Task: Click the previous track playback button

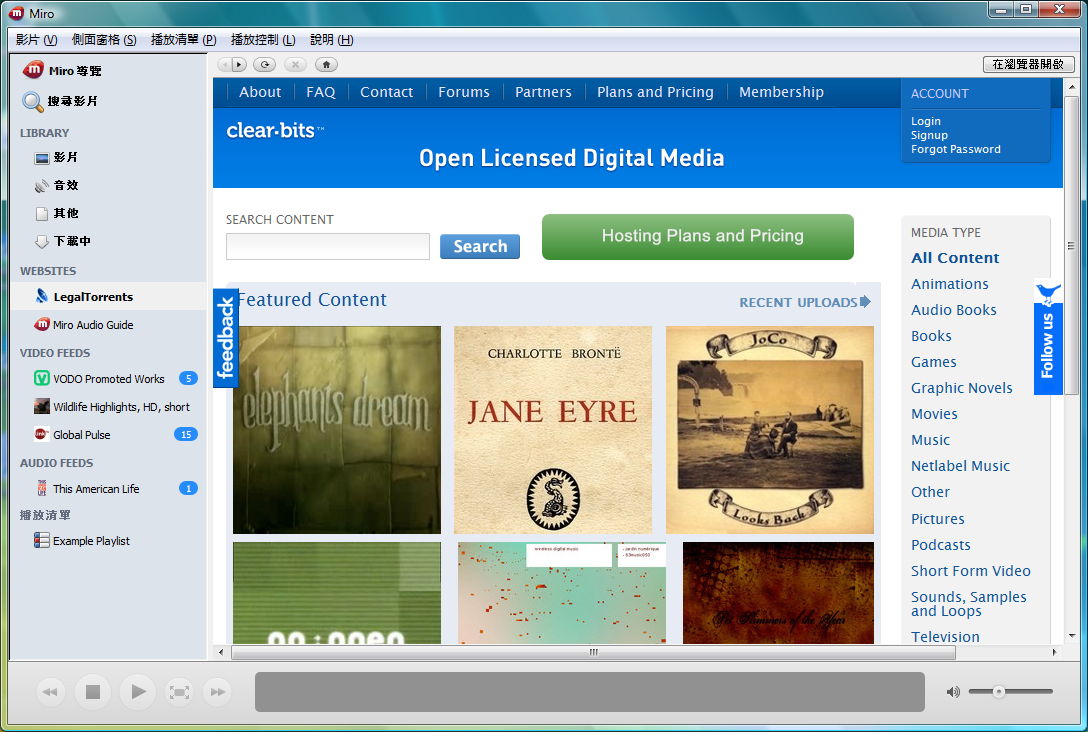Action: [x=50, y=692]
